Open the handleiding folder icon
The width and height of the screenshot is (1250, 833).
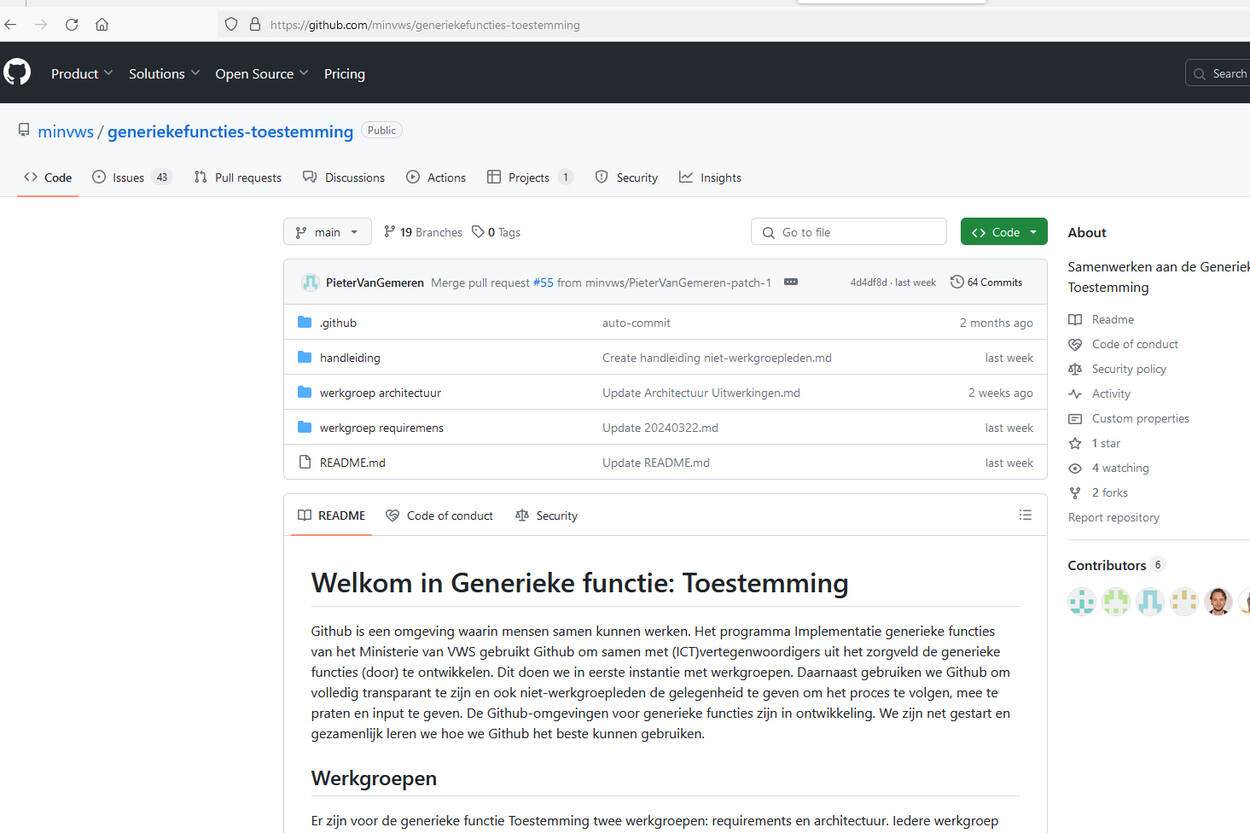click(305, 357)
